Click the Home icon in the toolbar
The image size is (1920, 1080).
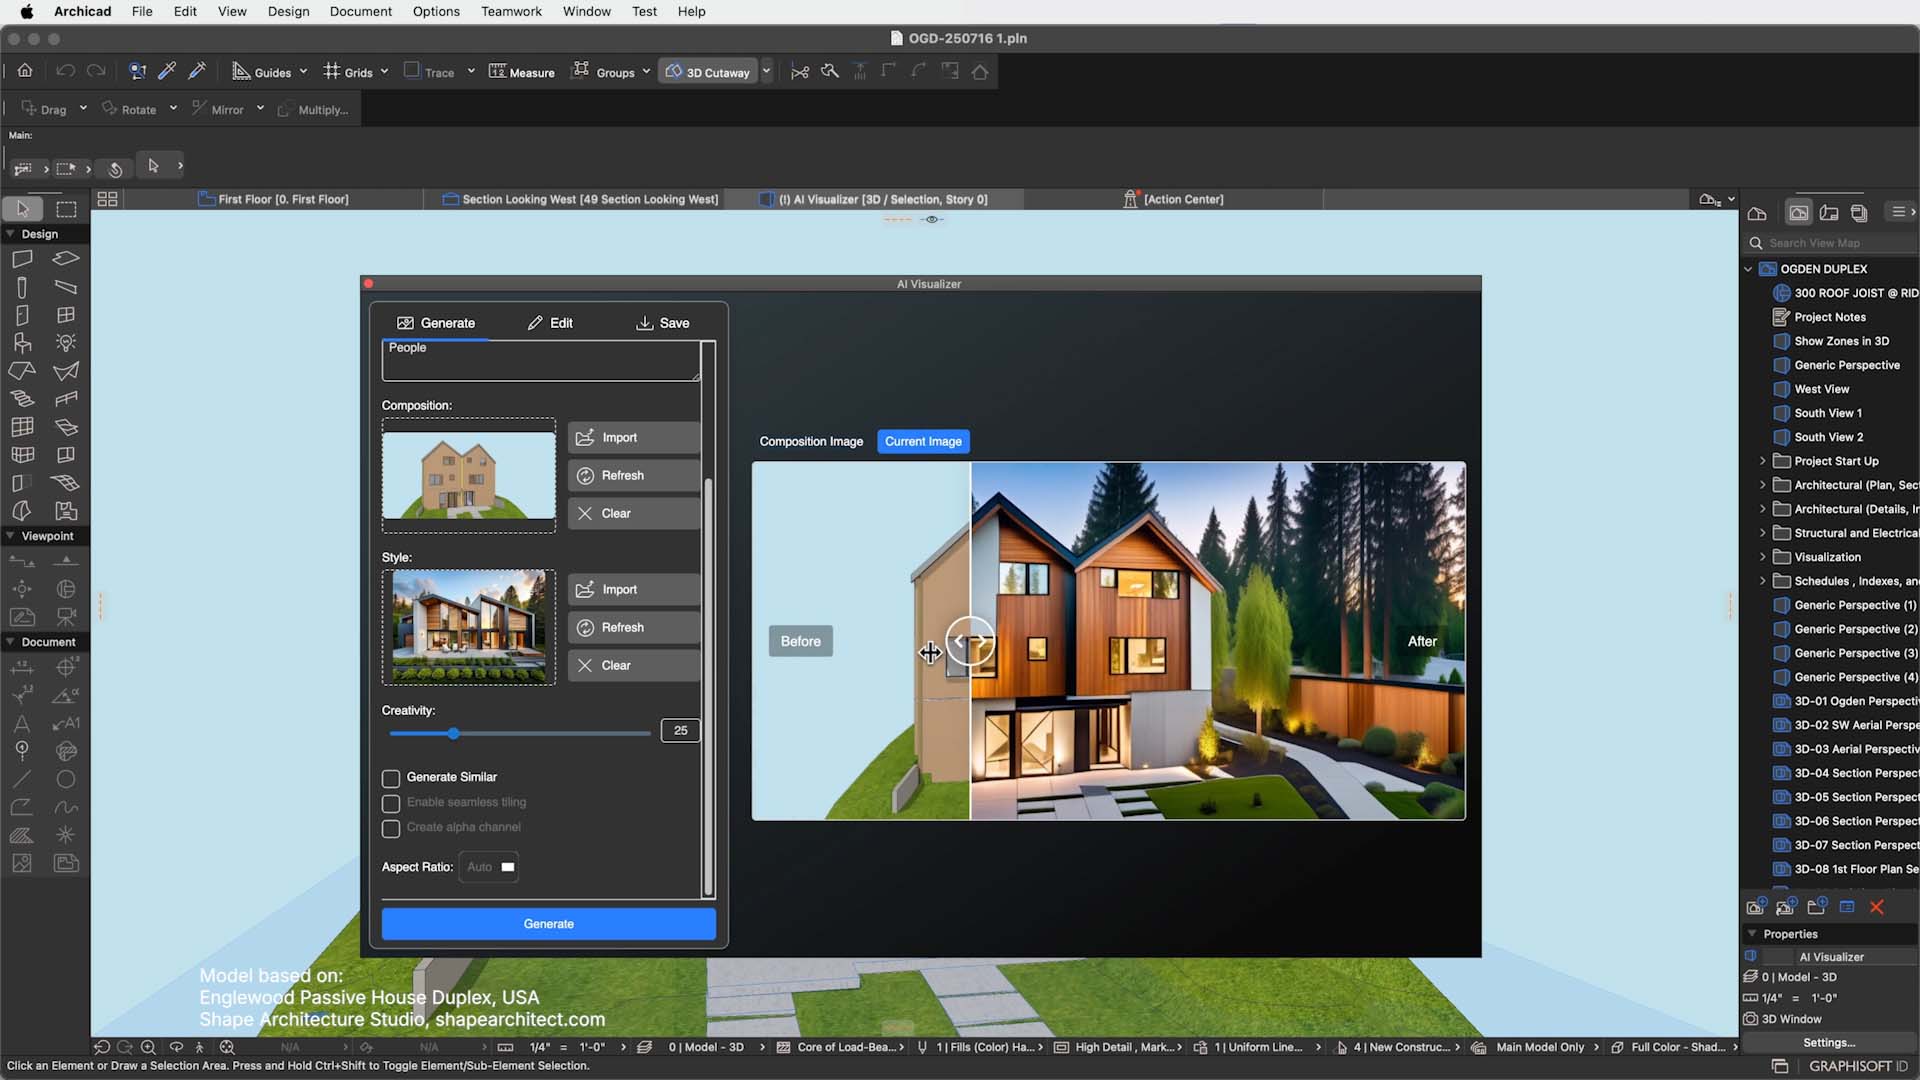[x=25, y=71]
